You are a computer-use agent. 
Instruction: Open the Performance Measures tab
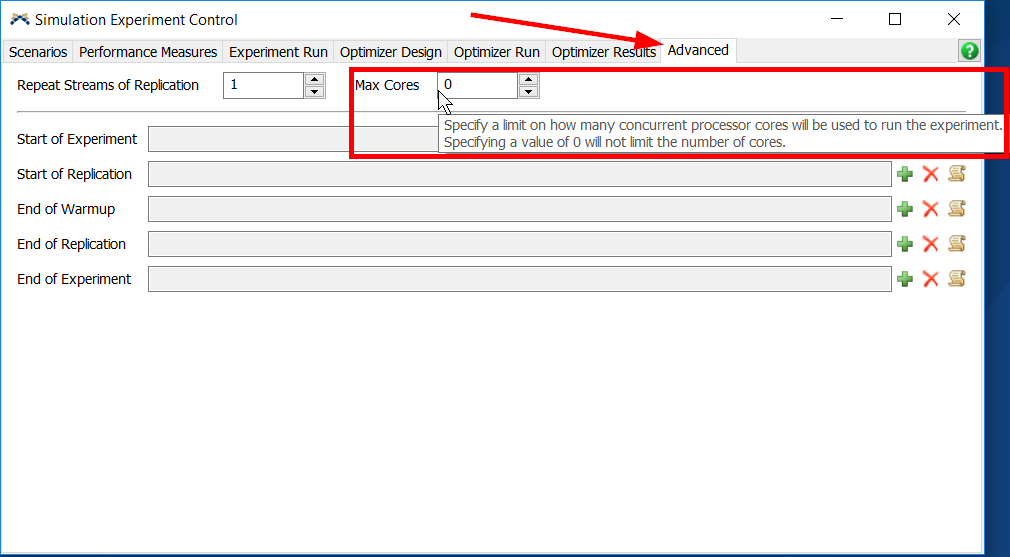[148, 52]
